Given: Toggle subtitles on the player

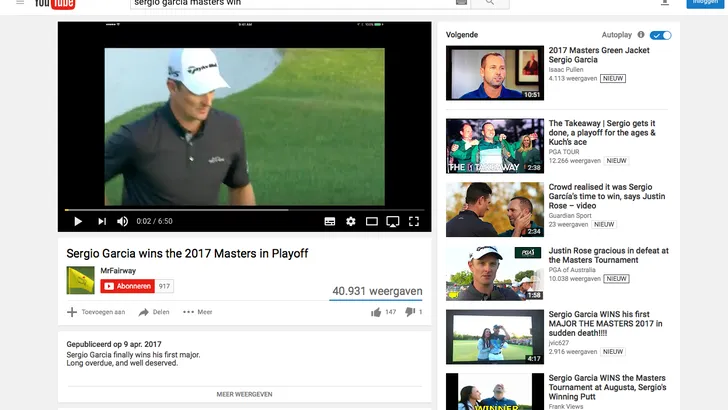Looking at the screenshot, I should pos(328,221).
